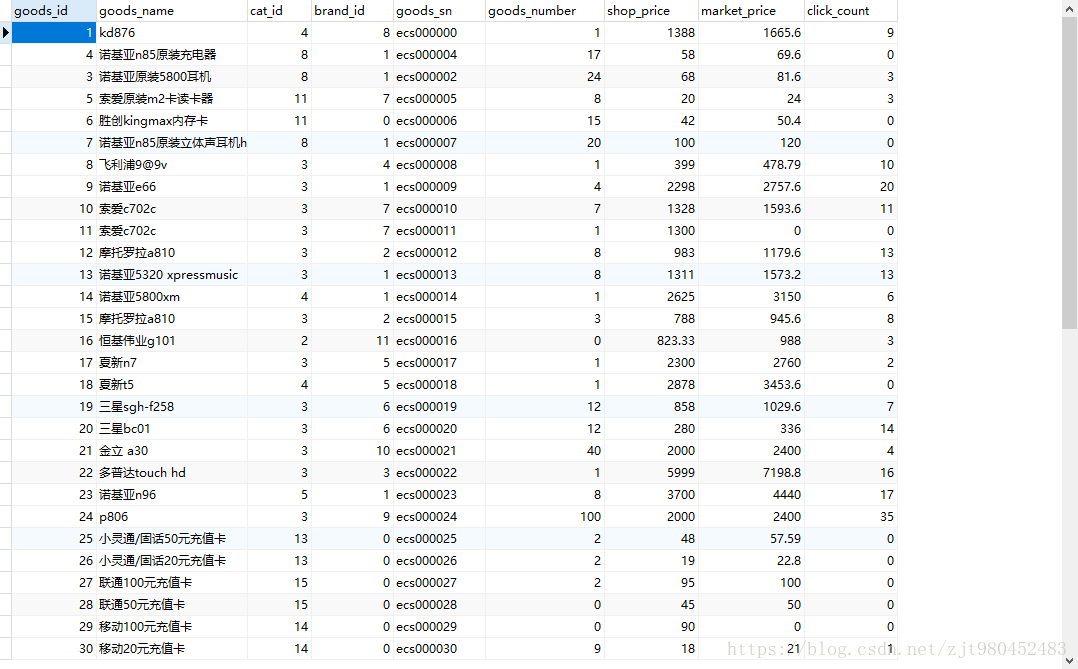Select goods_sn cell ecs000016

coord(439,340)
